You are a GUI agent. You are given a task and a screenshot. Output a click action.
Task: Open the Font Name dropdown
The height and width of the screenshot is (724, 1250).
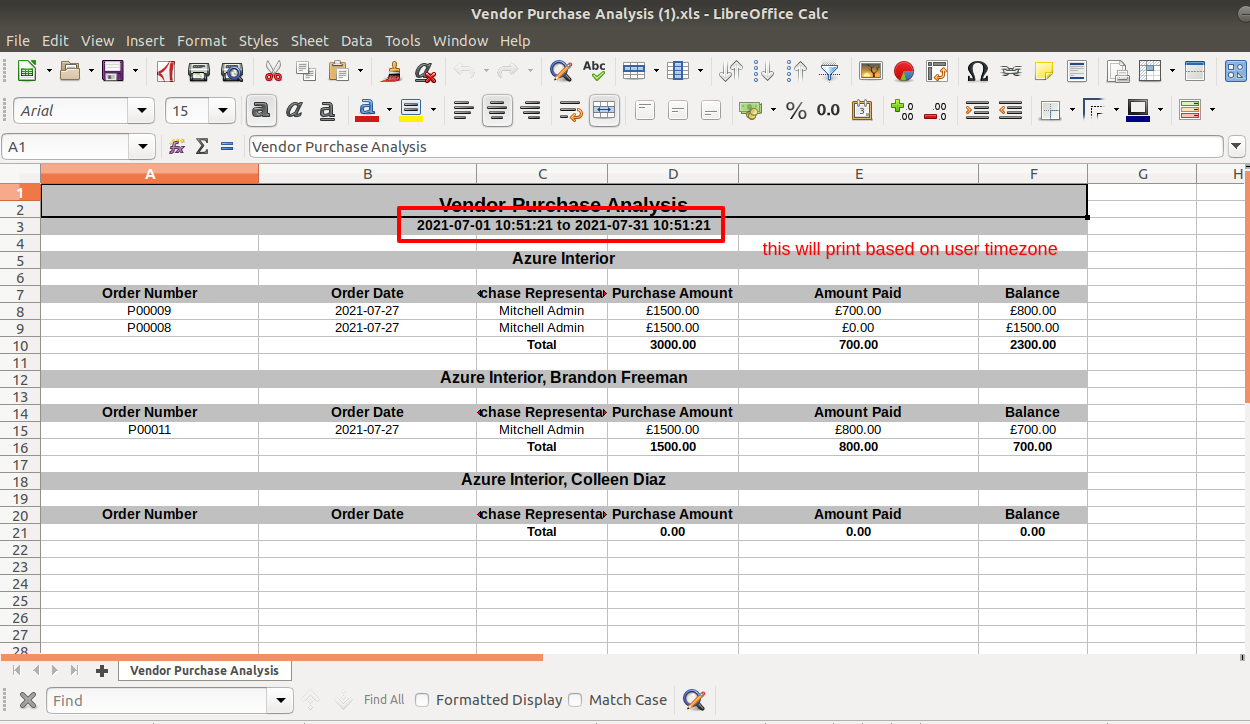(x=143, y=110)
